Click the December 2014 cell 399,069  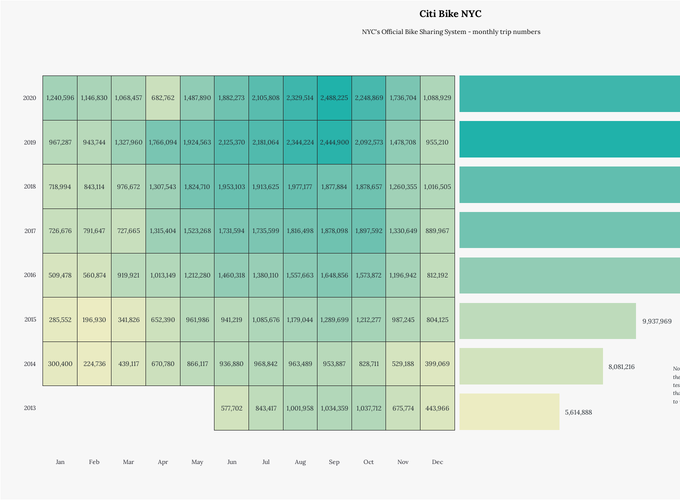click(x=437, y=364)
